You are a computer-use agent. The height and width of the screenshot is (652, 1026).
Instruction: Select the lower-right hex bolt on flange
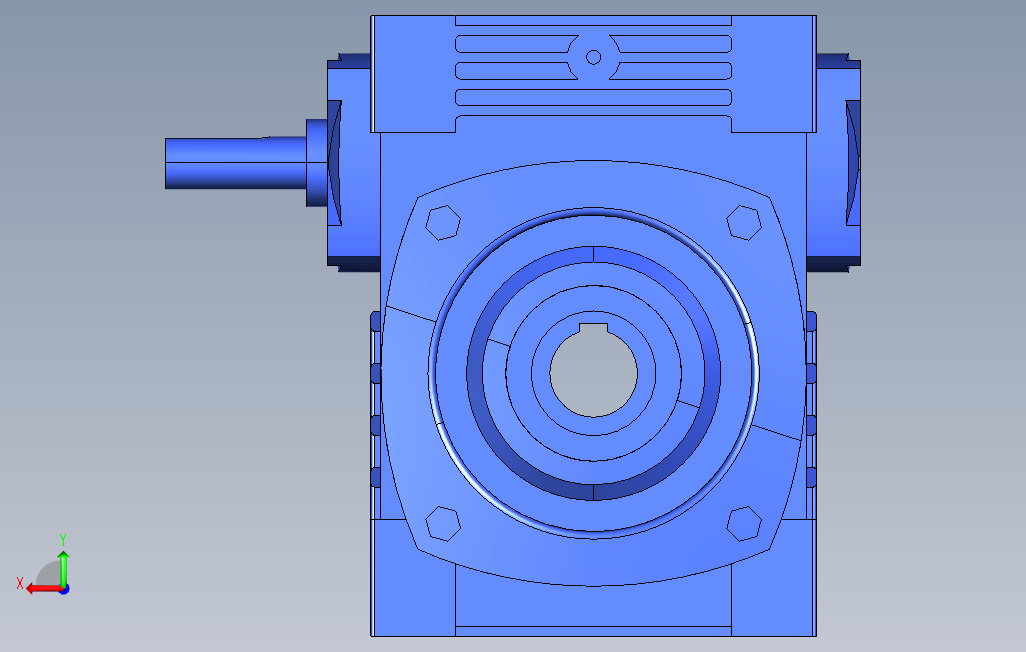click(x=744, y=524)
